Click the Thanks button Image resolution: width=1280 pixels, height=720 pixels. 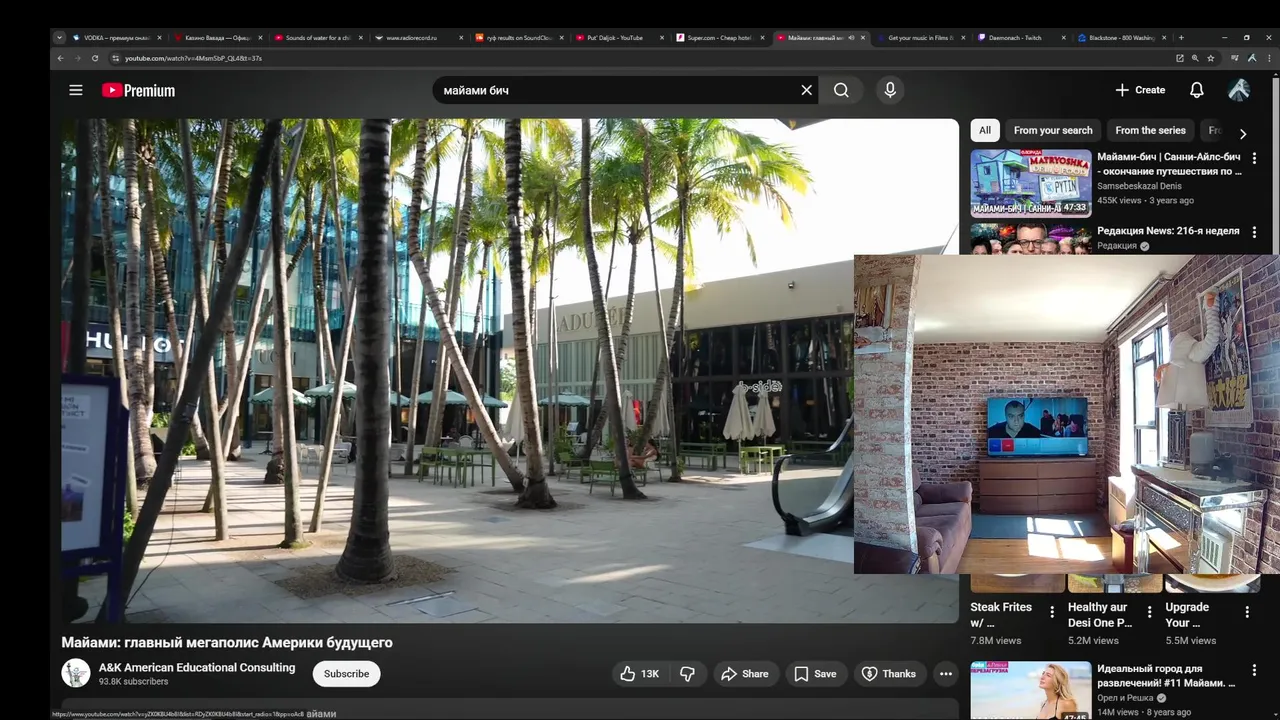coord(889,674)
